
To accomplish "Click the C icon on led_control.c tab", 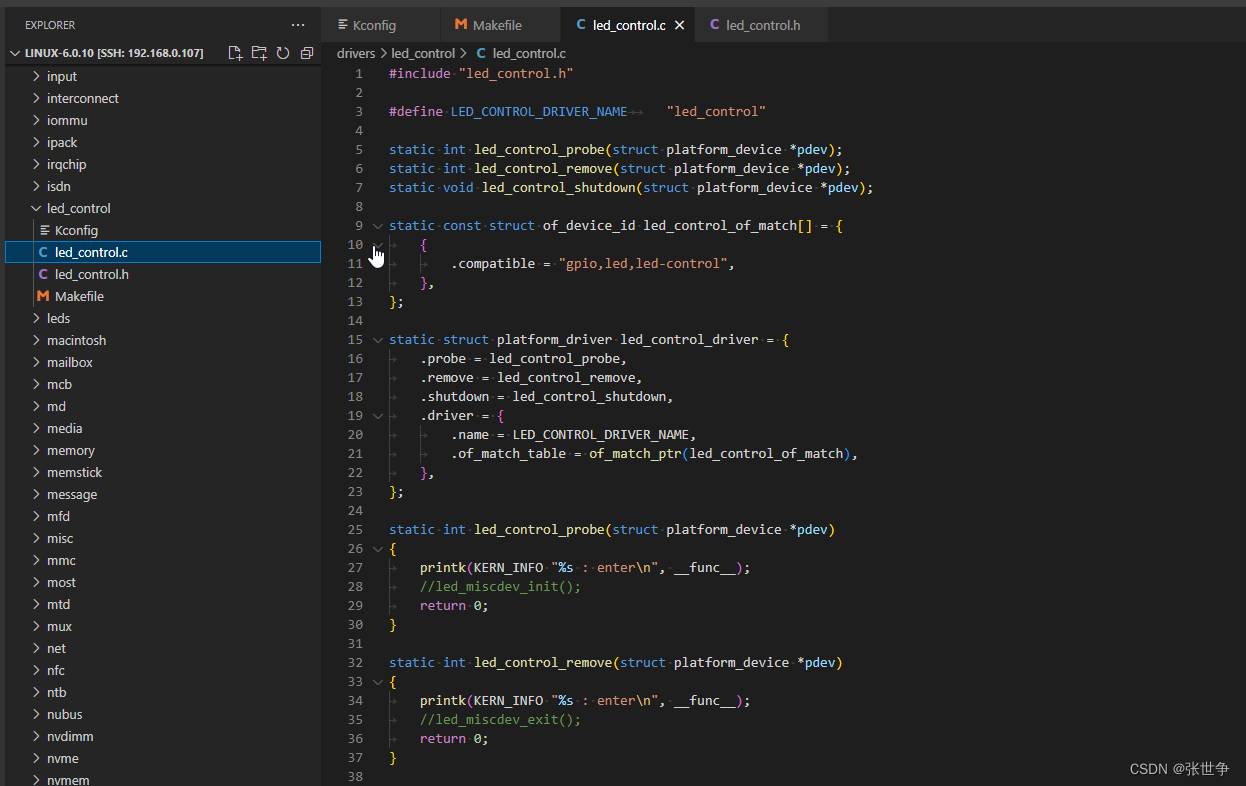I will [x=581, y=25].
